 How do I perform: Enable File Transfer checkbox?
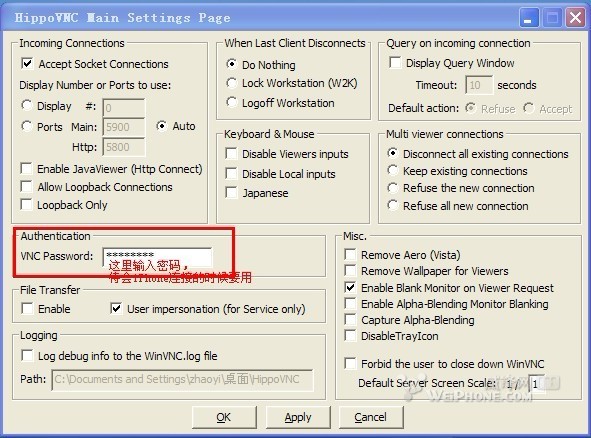(28, 308)
